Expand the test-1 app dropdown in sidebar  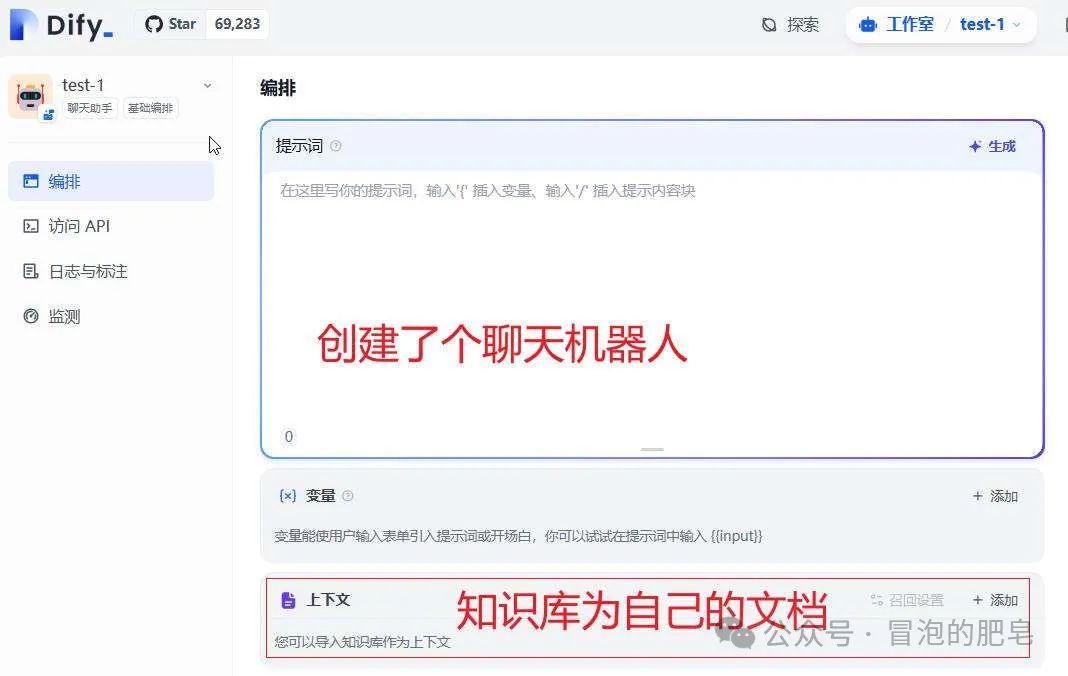click(x=207, y=86)
